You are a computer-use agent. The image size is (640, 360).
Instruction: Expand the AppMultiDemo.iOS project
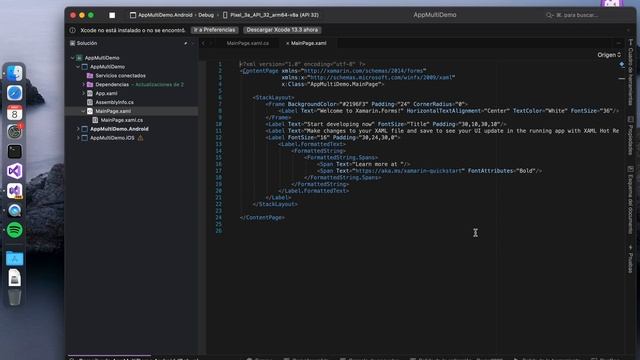(x=78, y=138)
